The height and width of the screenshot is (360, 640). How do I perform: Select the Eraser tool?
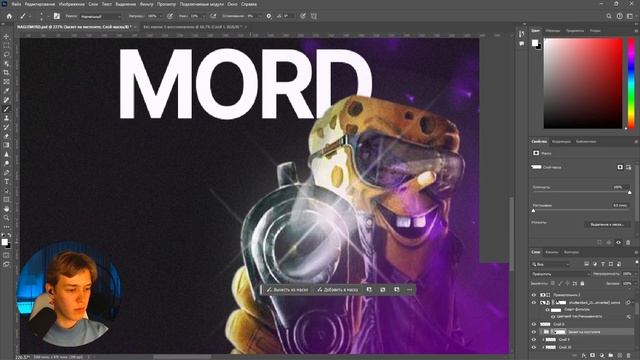tap(7, 136)
